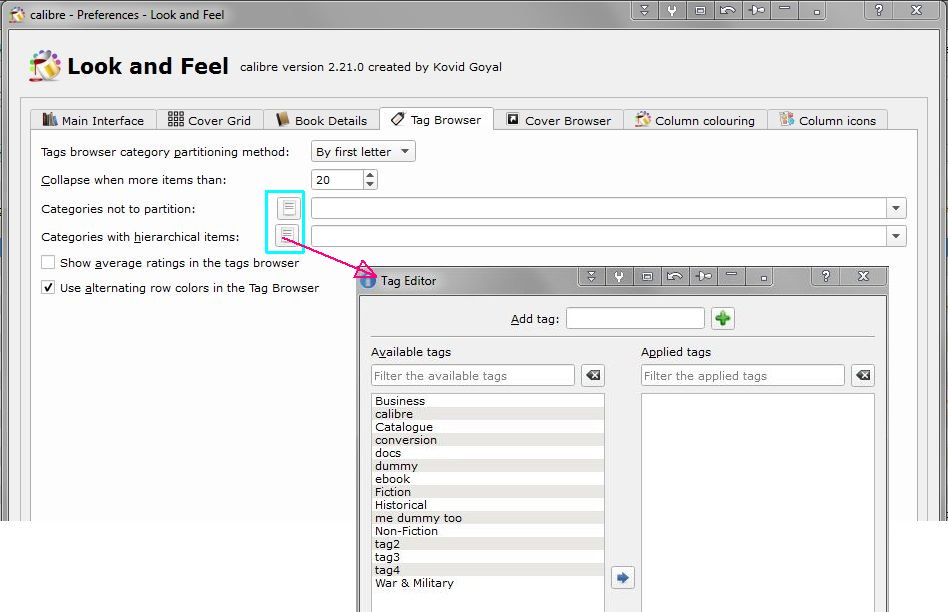Select the Fiction tag
Viewport: 948px width, 612px height.
click(488, 492)
